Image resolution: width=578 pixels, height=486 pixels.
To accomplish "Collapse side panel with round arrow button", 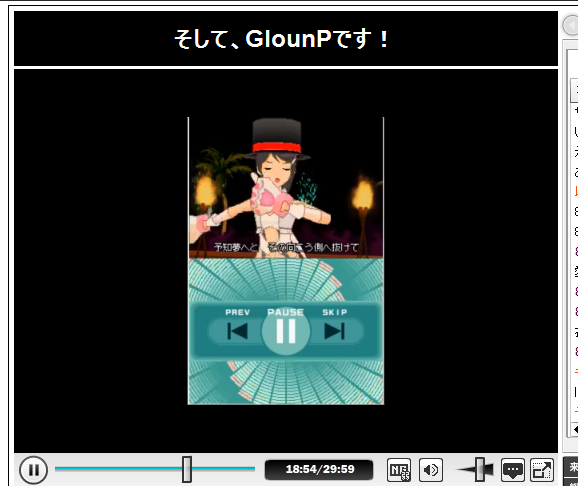I will click(x=571, y=25).
